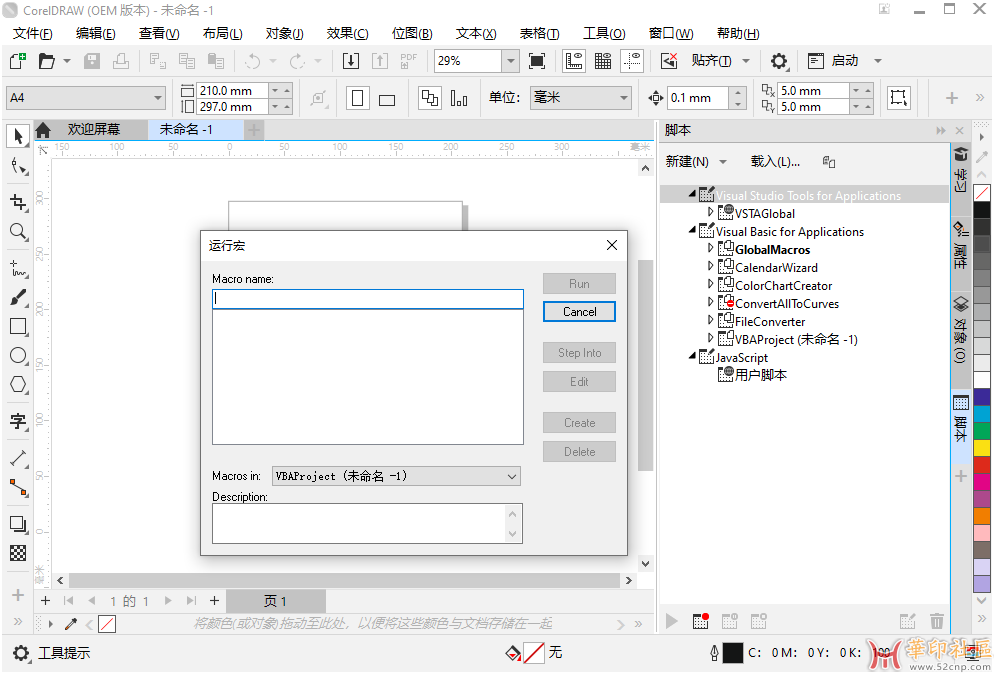Click the 启动 launch button

[845, 61]
